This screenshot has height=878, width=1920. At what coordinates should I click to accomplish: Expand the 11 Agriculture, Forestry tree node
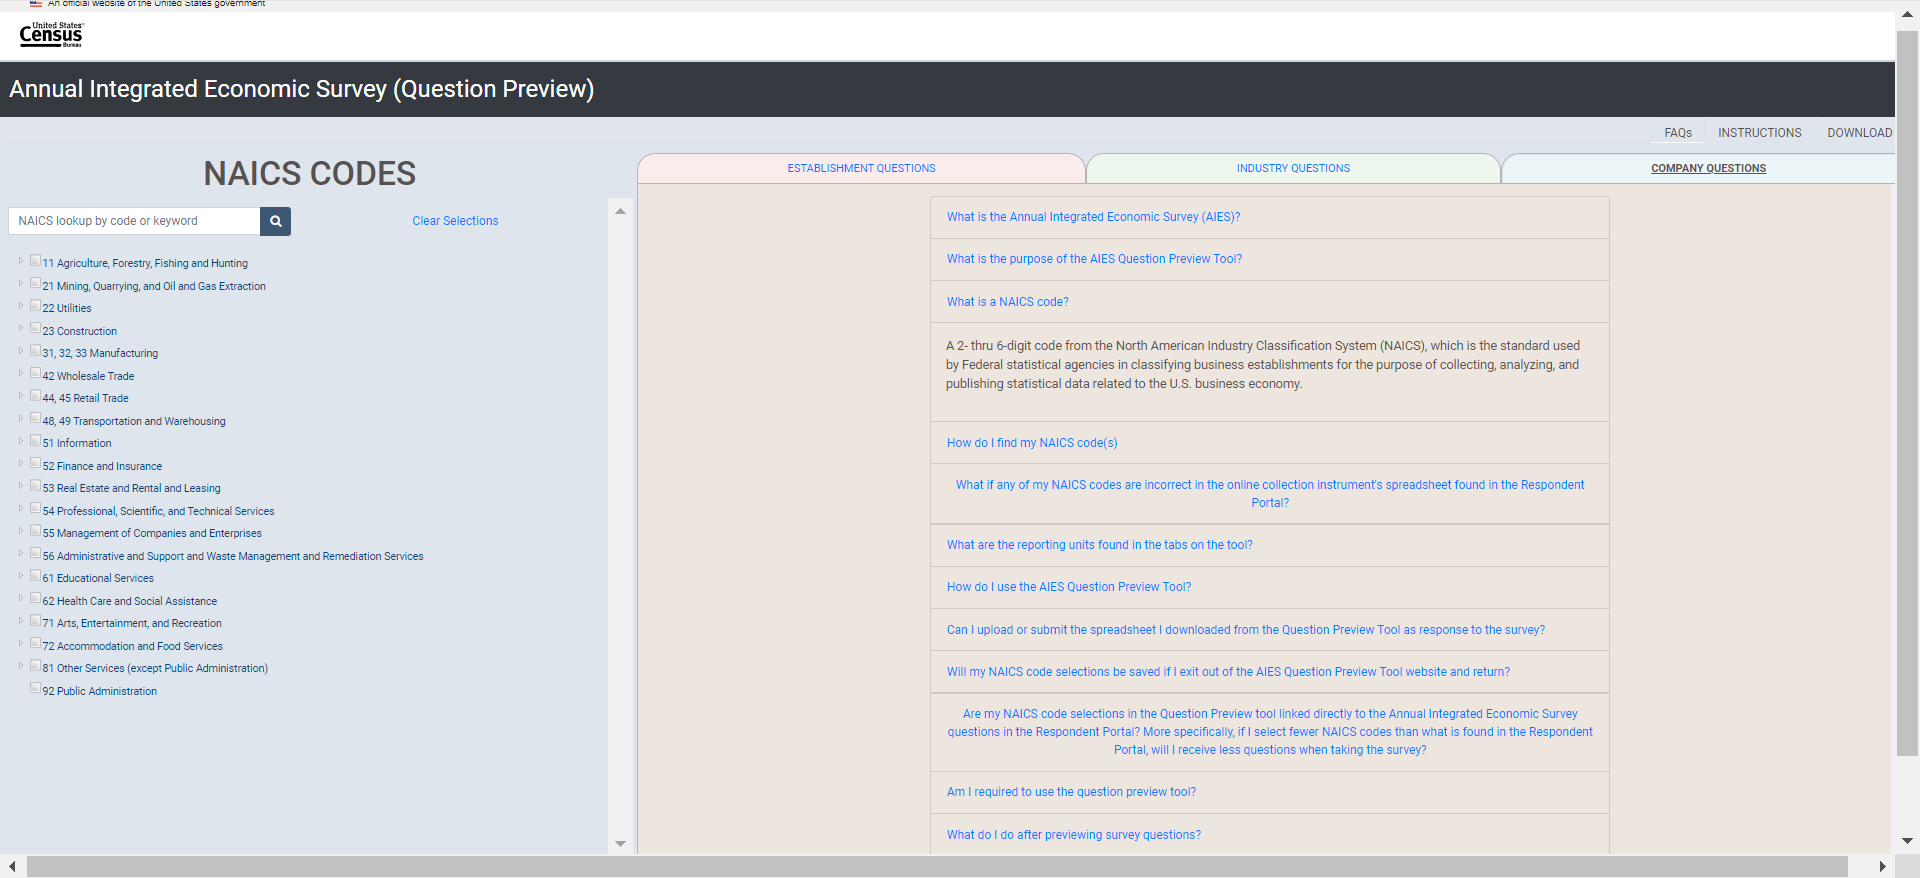click(20, 261)
